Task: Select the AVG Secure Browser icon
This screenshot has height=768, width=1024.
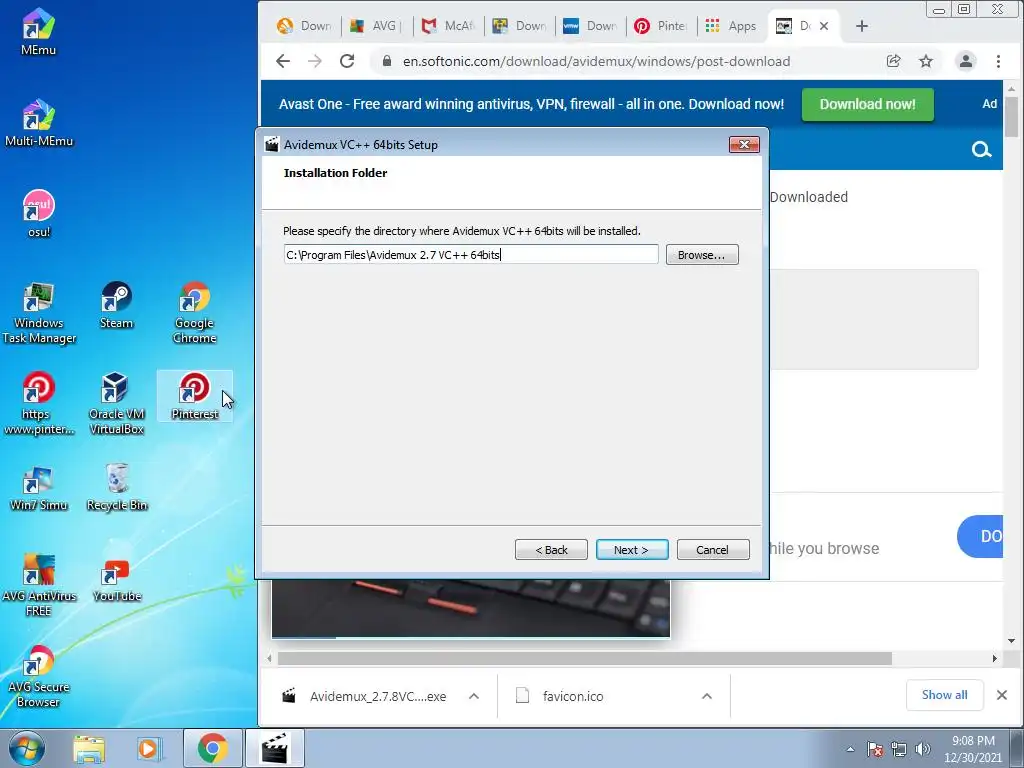Action: pos(39,677)
